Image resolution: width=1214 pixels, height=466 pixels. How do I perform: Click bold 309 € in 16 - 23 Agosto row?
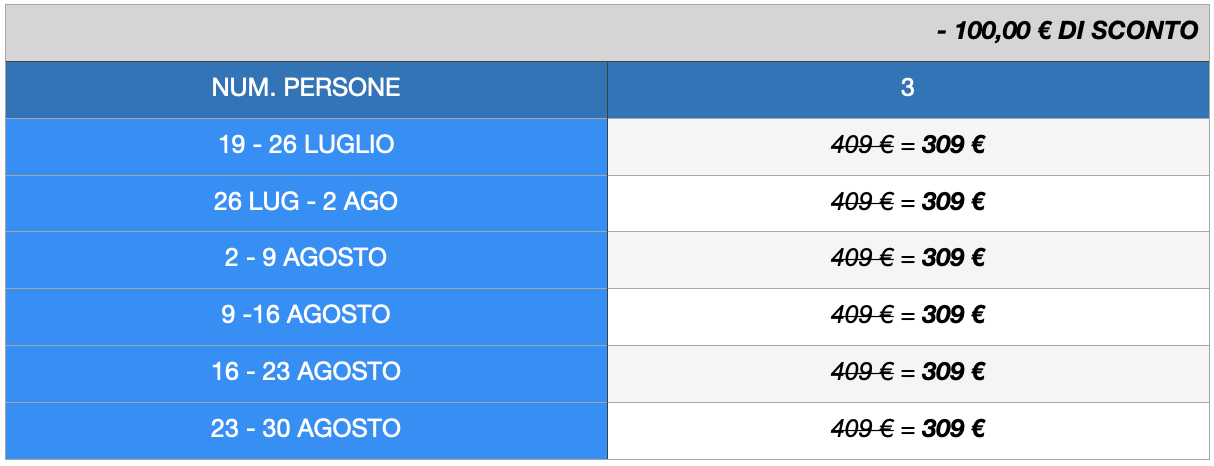click(x=954, y=372)
